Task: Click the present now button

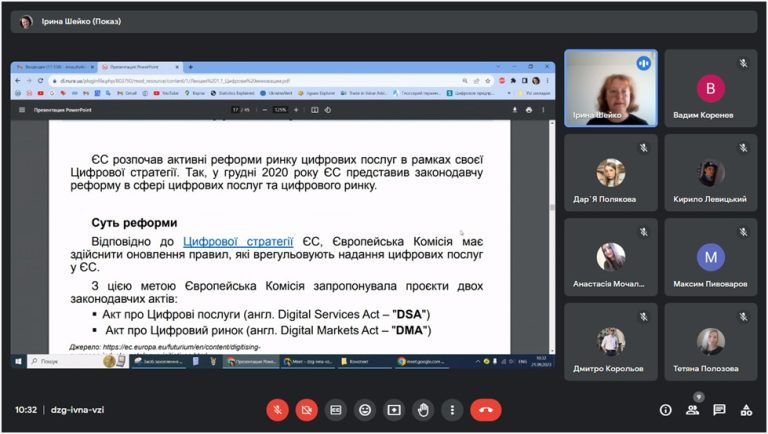Action: (394, 410)
